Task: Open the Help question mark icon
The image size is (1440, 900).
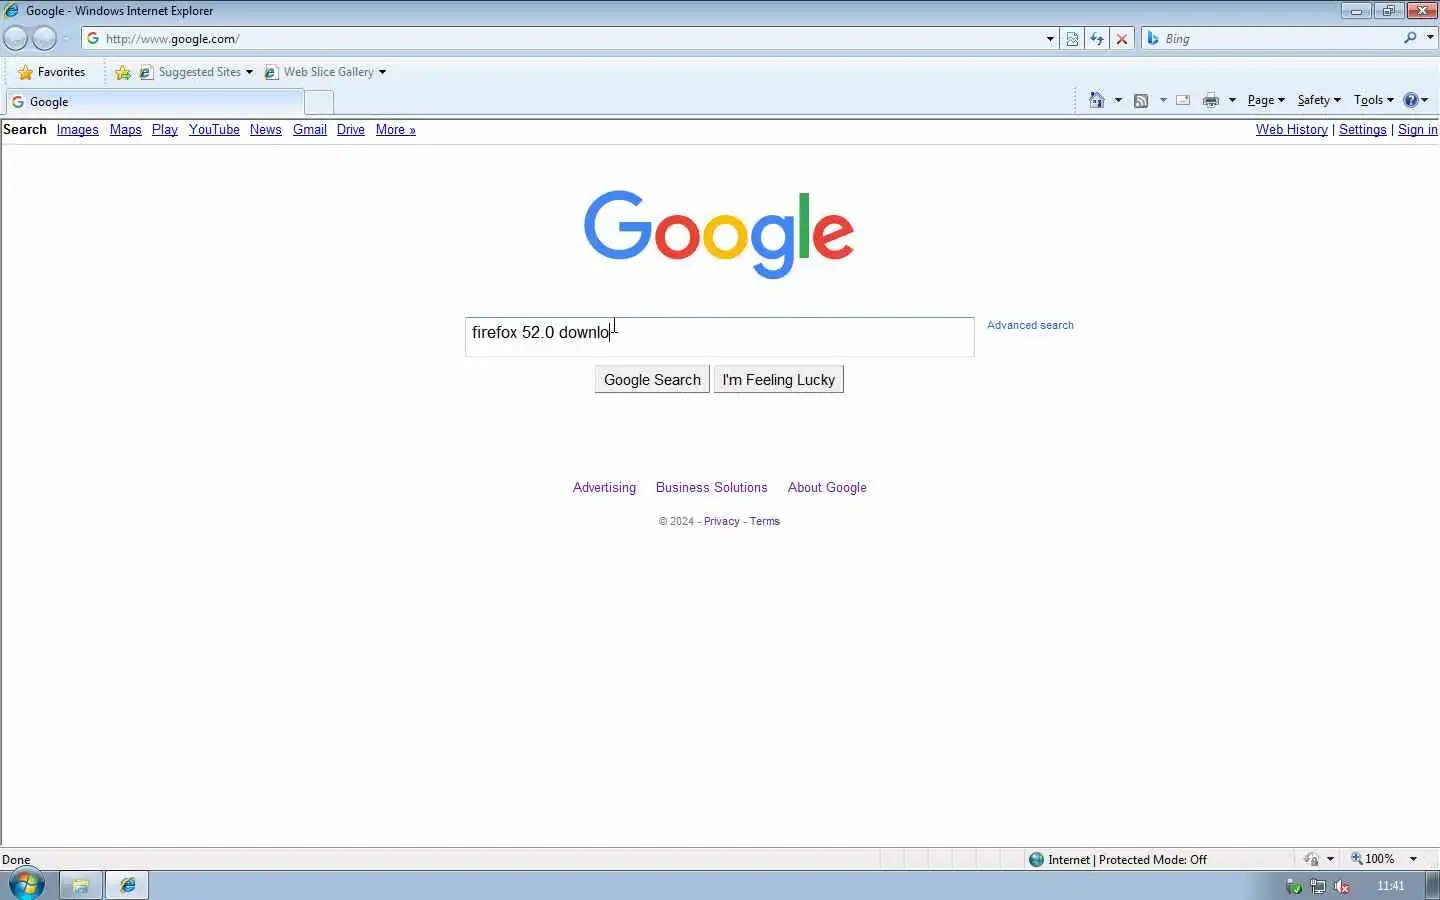Action: tap(1411, 100)
